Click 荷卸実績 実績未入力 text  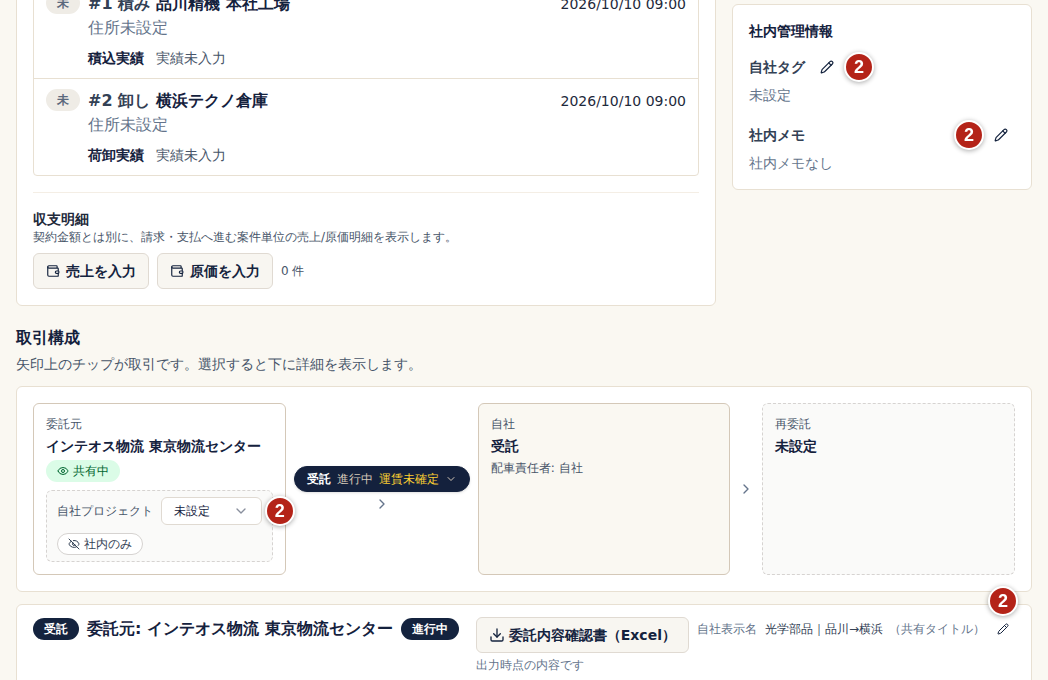156,156
